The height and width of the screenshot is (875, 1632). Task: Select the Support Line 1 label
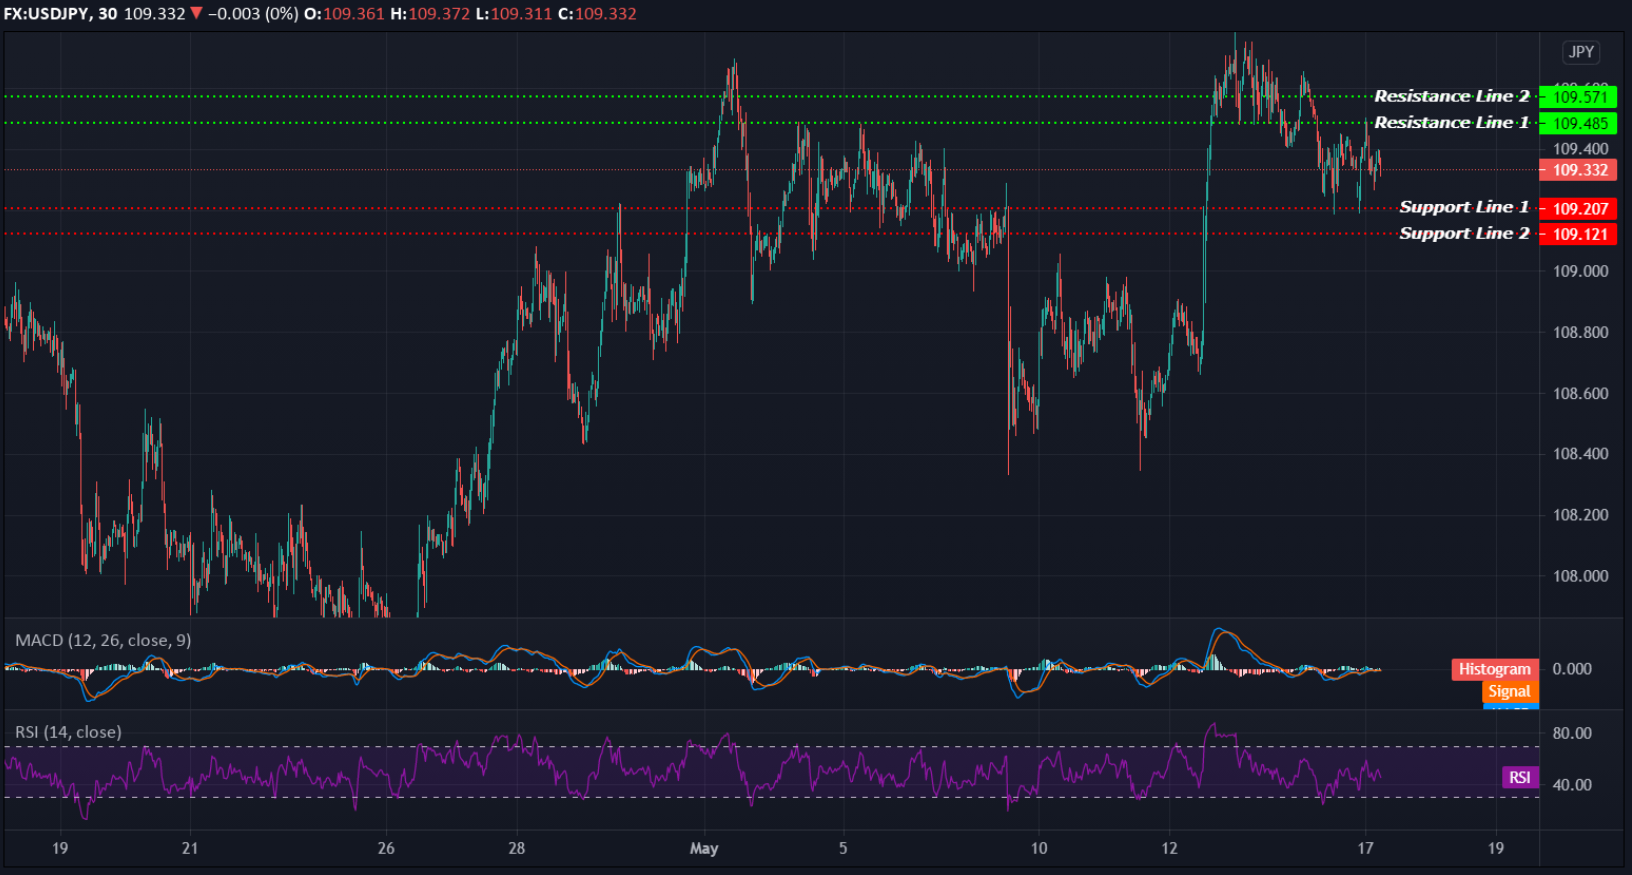pos(1464,207)
